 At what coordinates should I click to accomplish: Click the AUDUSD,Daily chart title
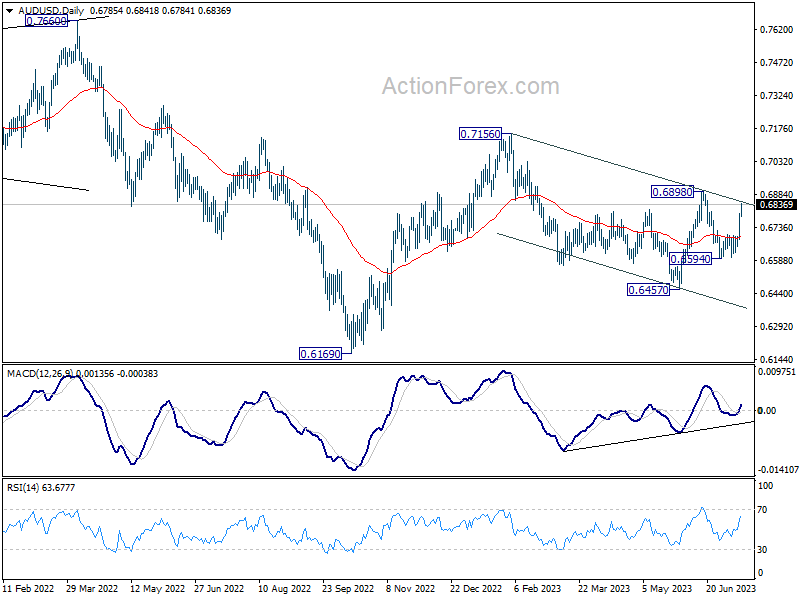pos(51,11)
